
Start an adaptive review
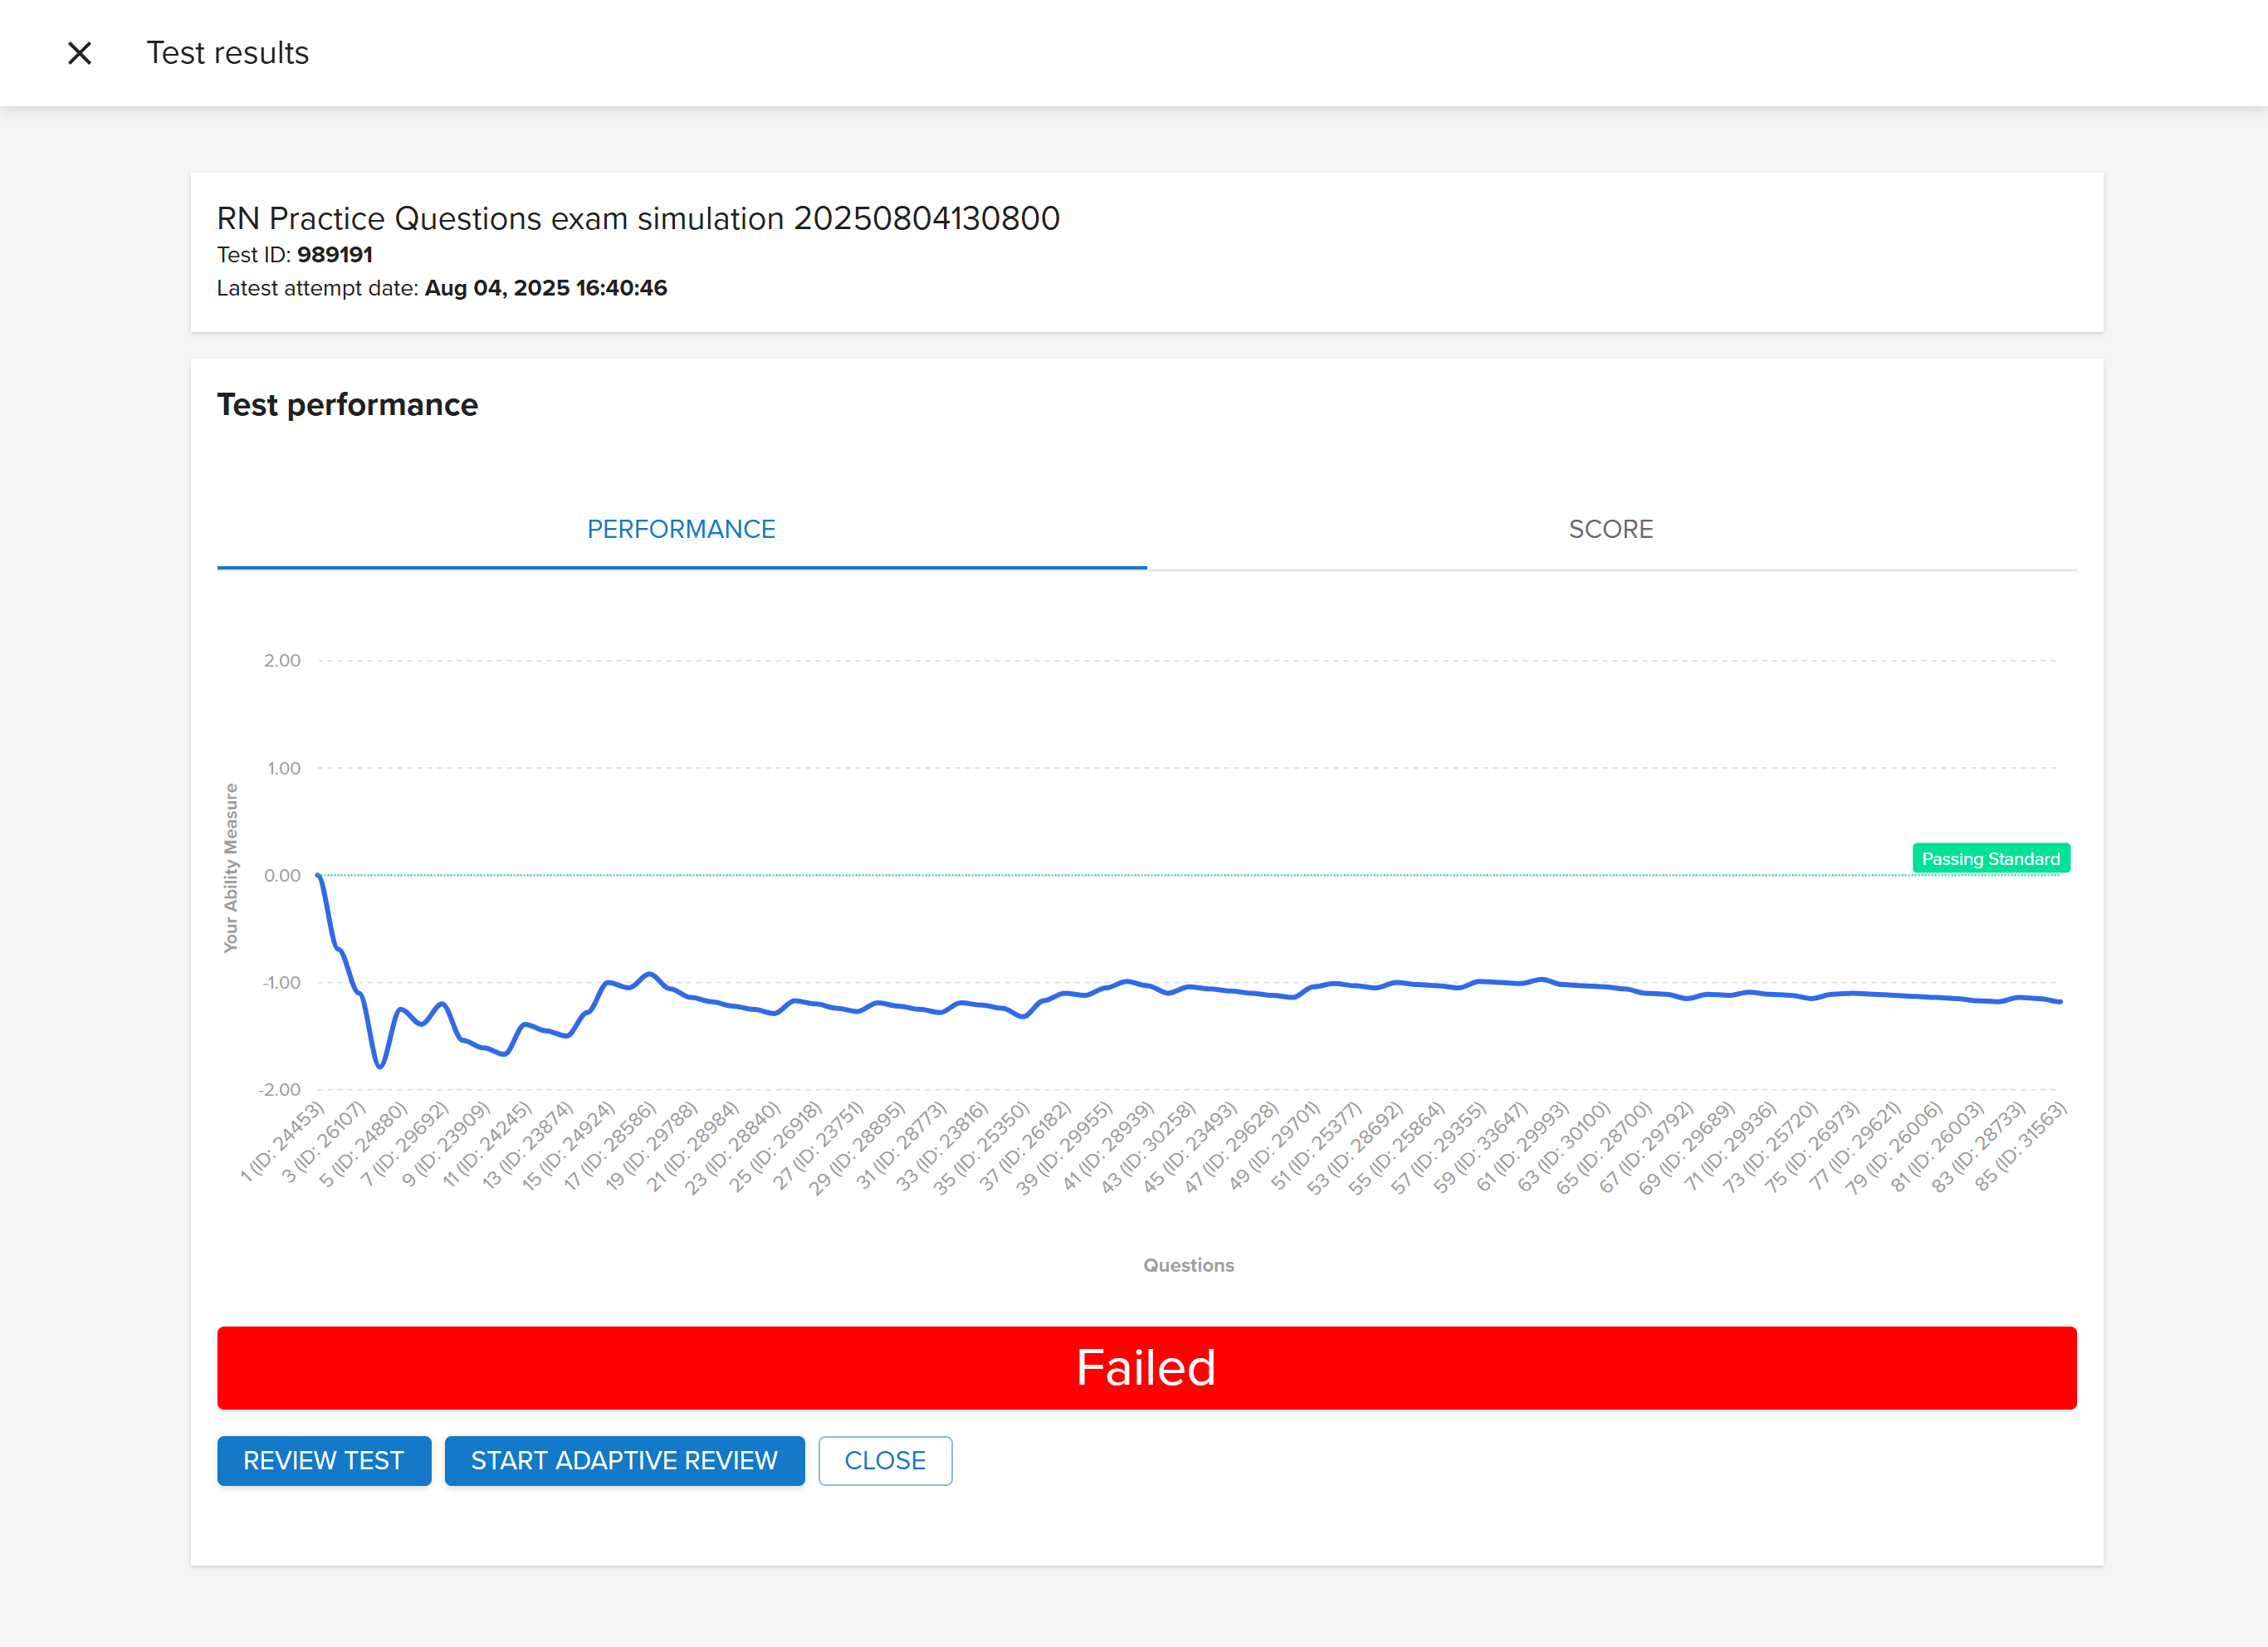coord(624,1460)
